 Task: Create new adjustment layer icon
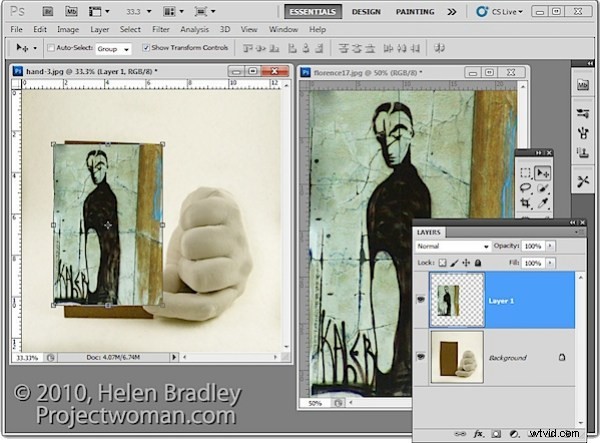tap(514, 434)
